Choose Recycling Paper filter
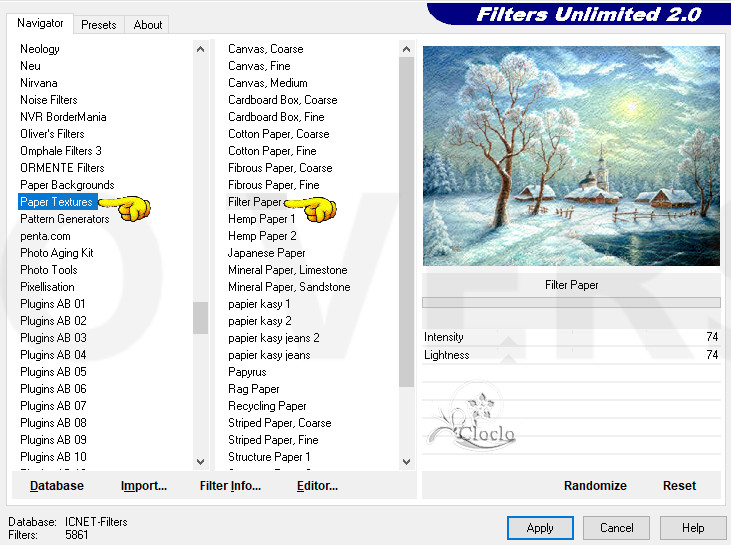The height and width of the screenshot is (545, 731). pos(267,406)
